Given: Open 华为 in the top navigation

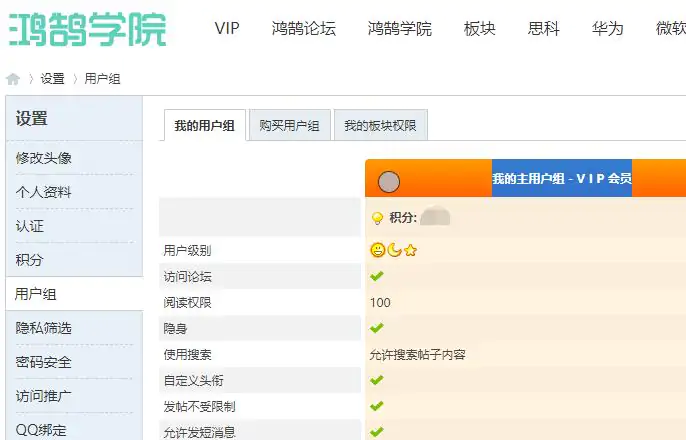Looking at the screenshot, I should click(x=607, y=29).
